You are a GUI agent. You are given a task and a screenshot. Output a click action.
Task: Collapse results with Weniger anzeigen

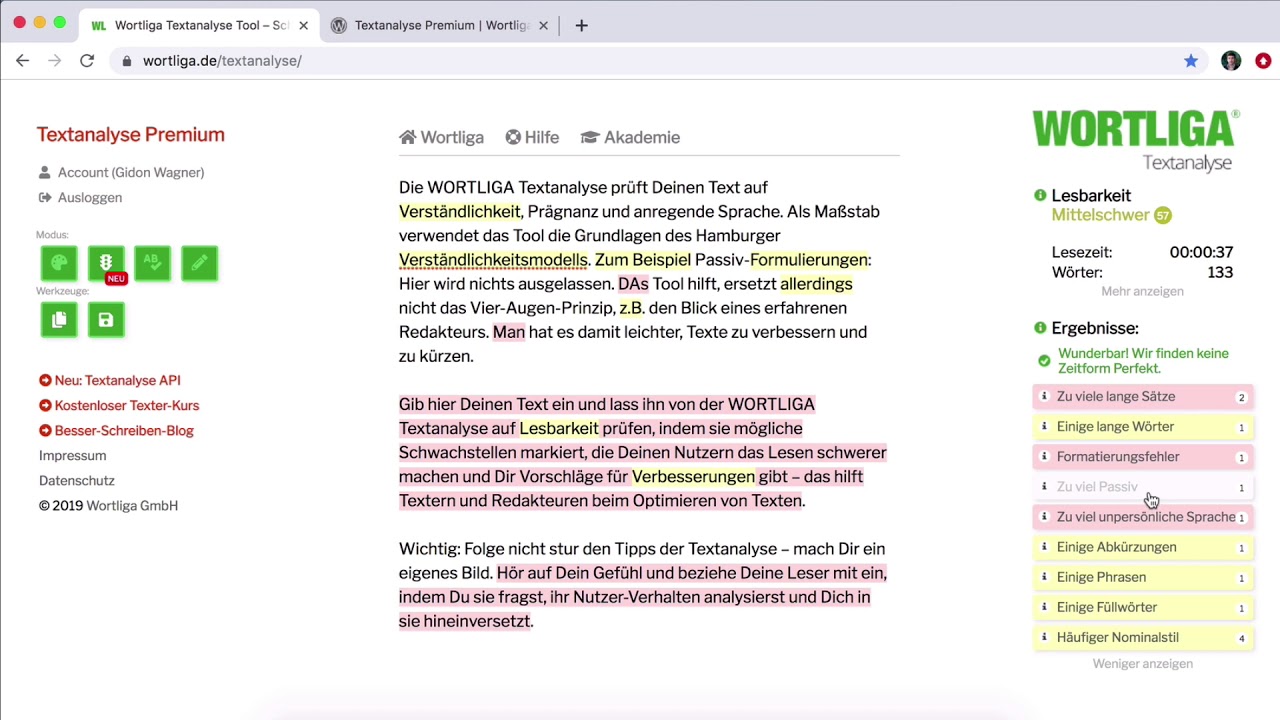coord(1142,663)
